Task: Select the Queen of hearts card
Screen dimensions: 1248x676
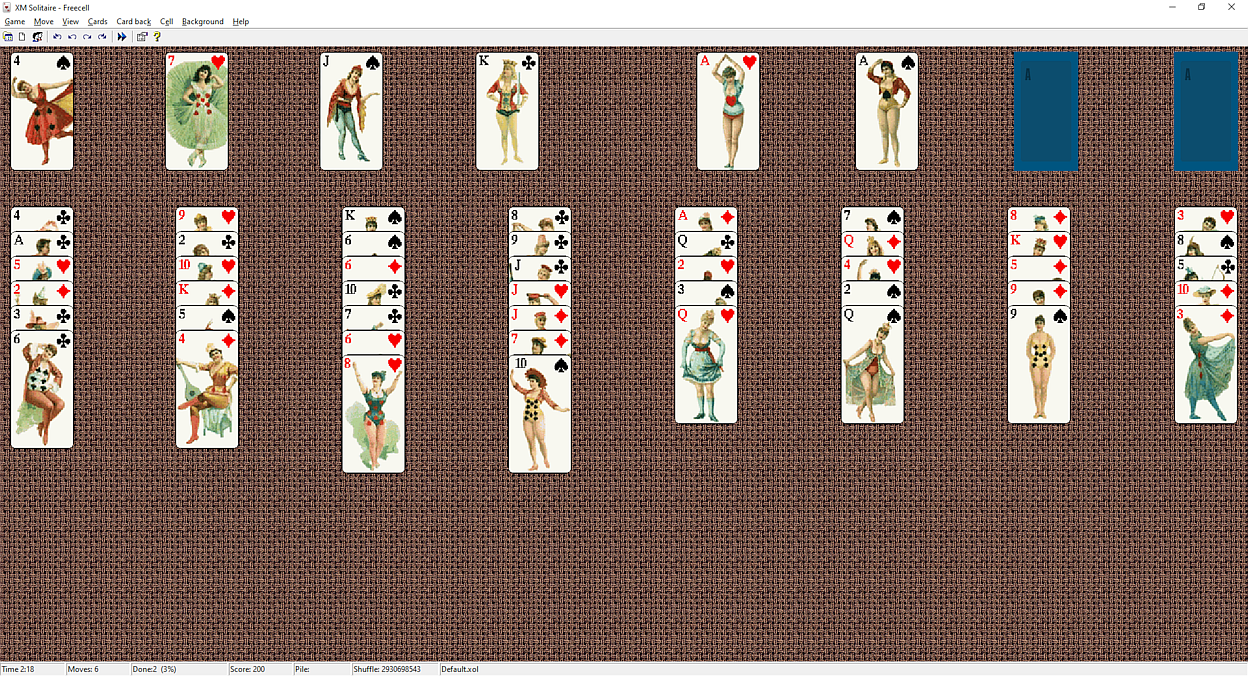Action: click(706, 365)
